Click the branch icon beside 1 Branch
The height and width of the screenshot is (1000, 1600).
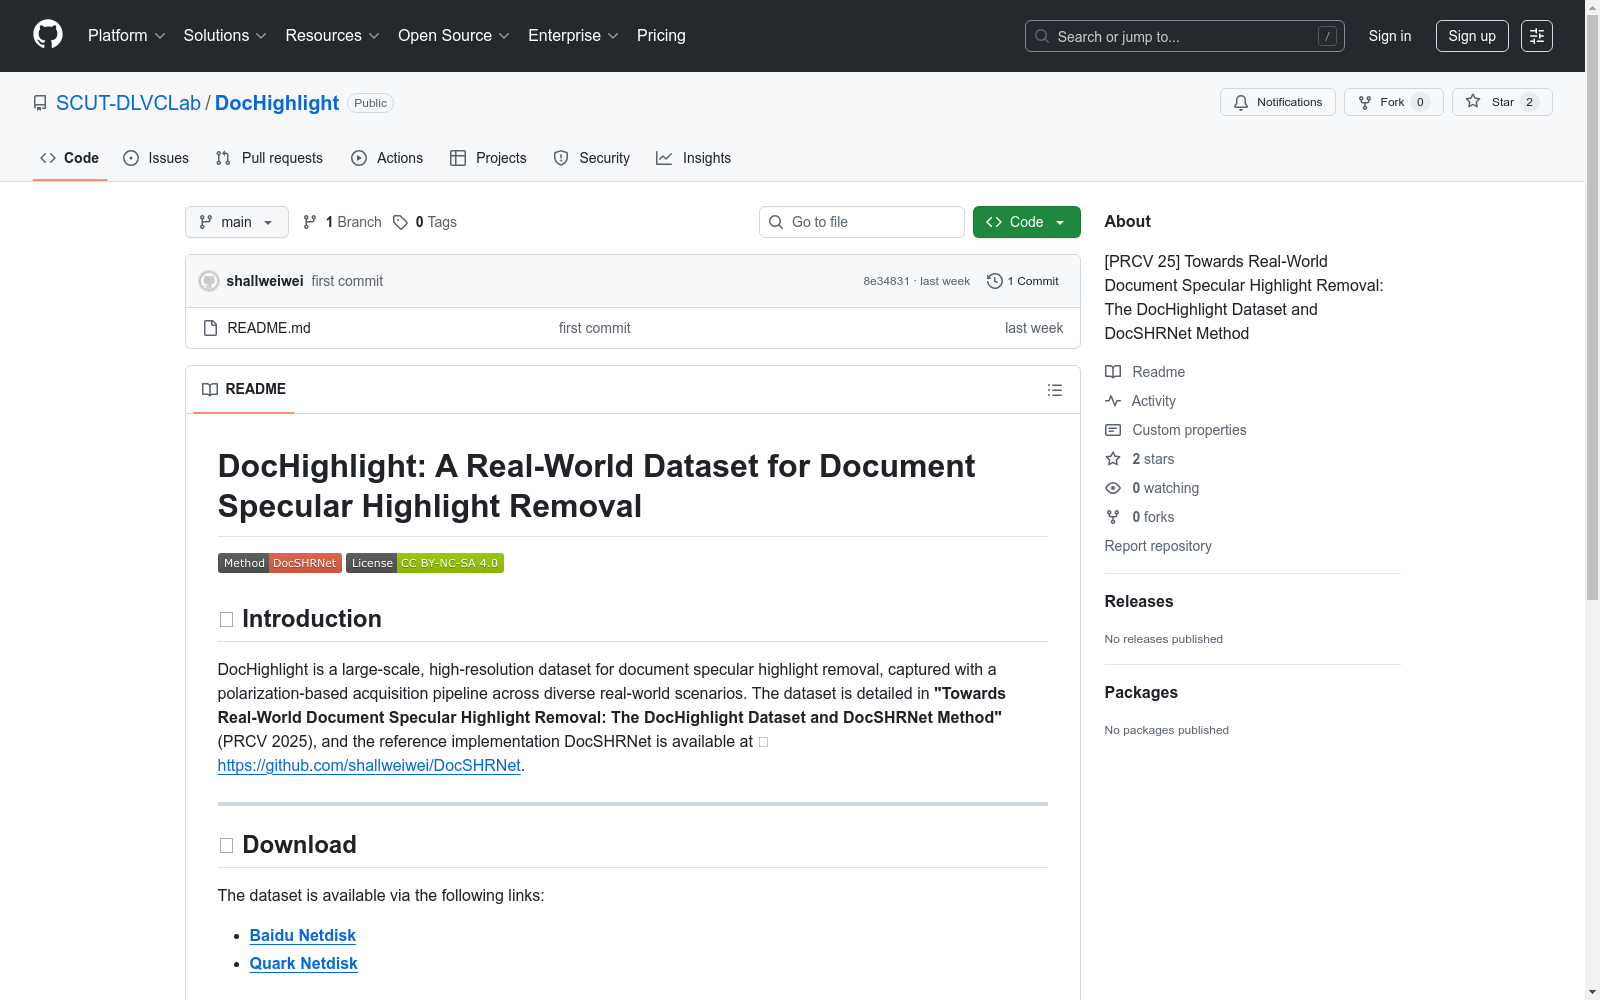(x=310, y=222)
